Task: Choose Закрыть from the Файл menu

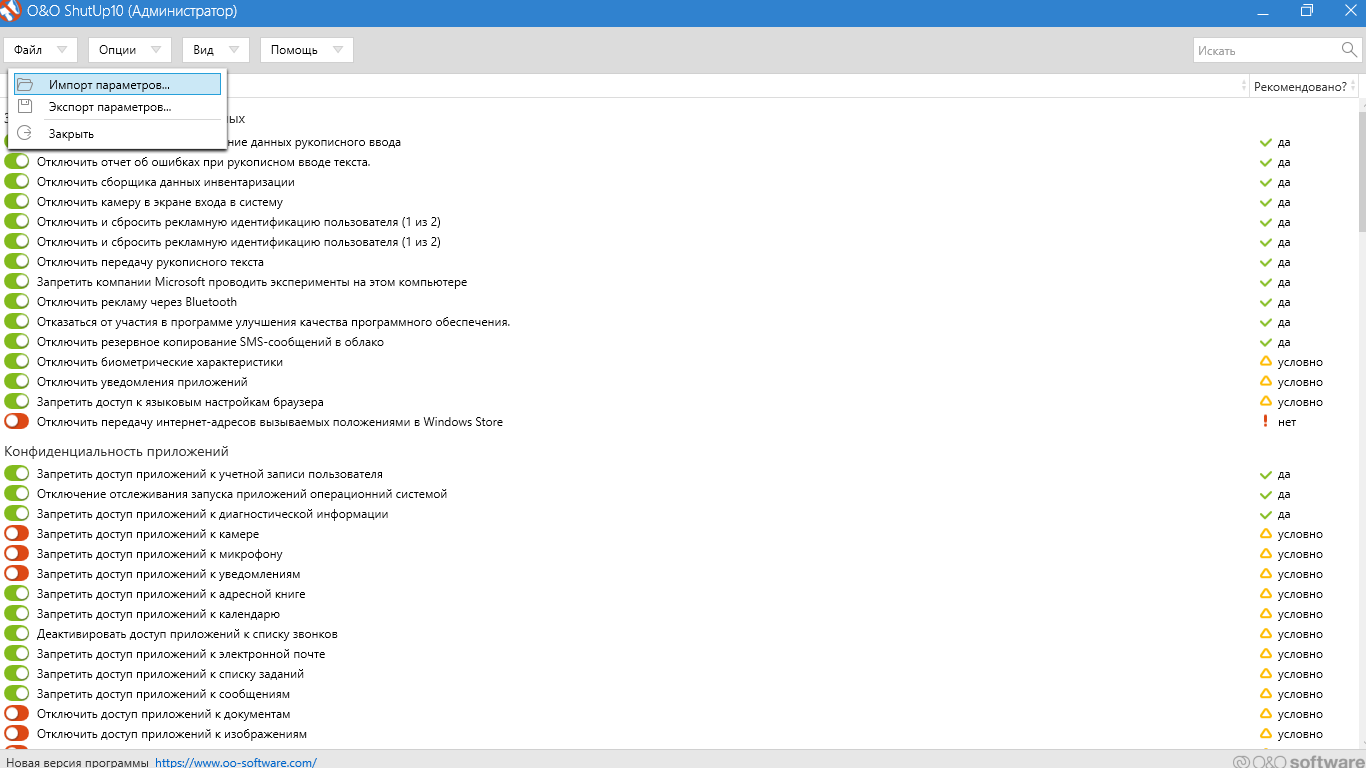Action: 72,133
